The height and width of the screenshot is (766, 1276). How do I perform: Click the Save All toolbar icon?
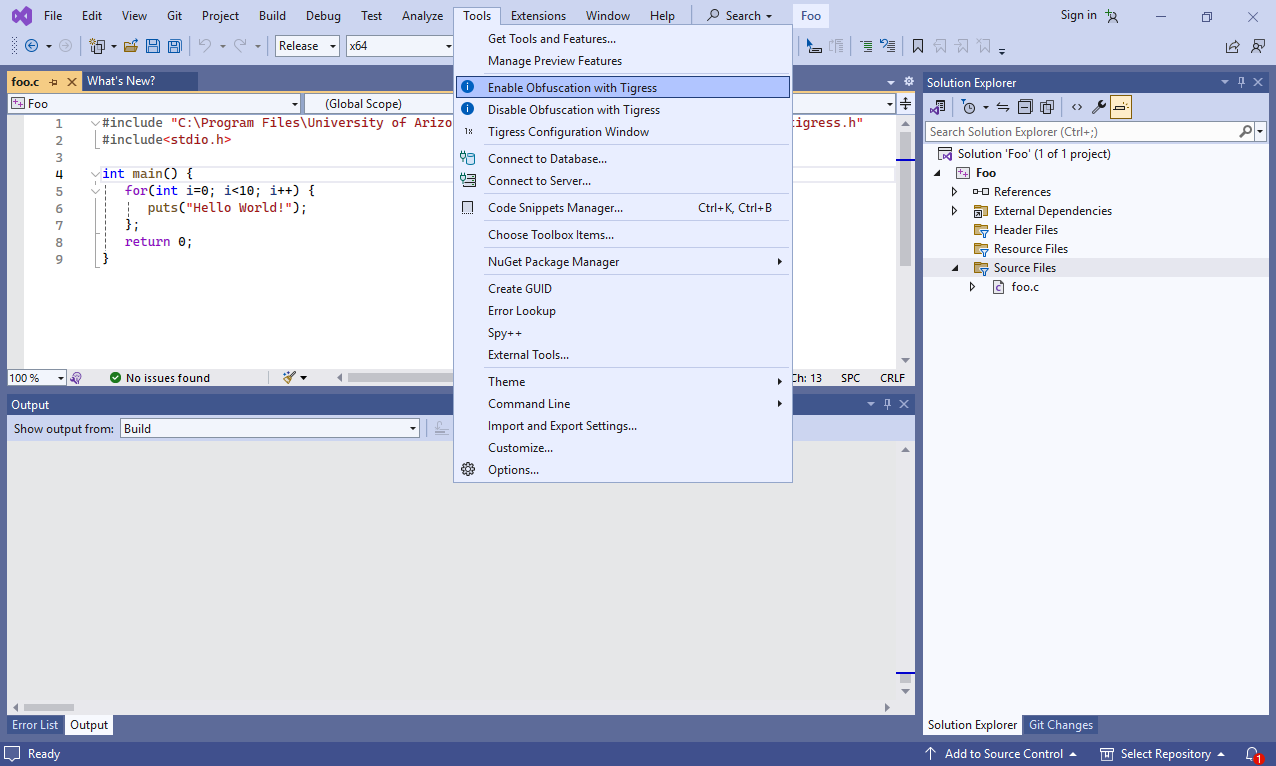click(175, 46)
